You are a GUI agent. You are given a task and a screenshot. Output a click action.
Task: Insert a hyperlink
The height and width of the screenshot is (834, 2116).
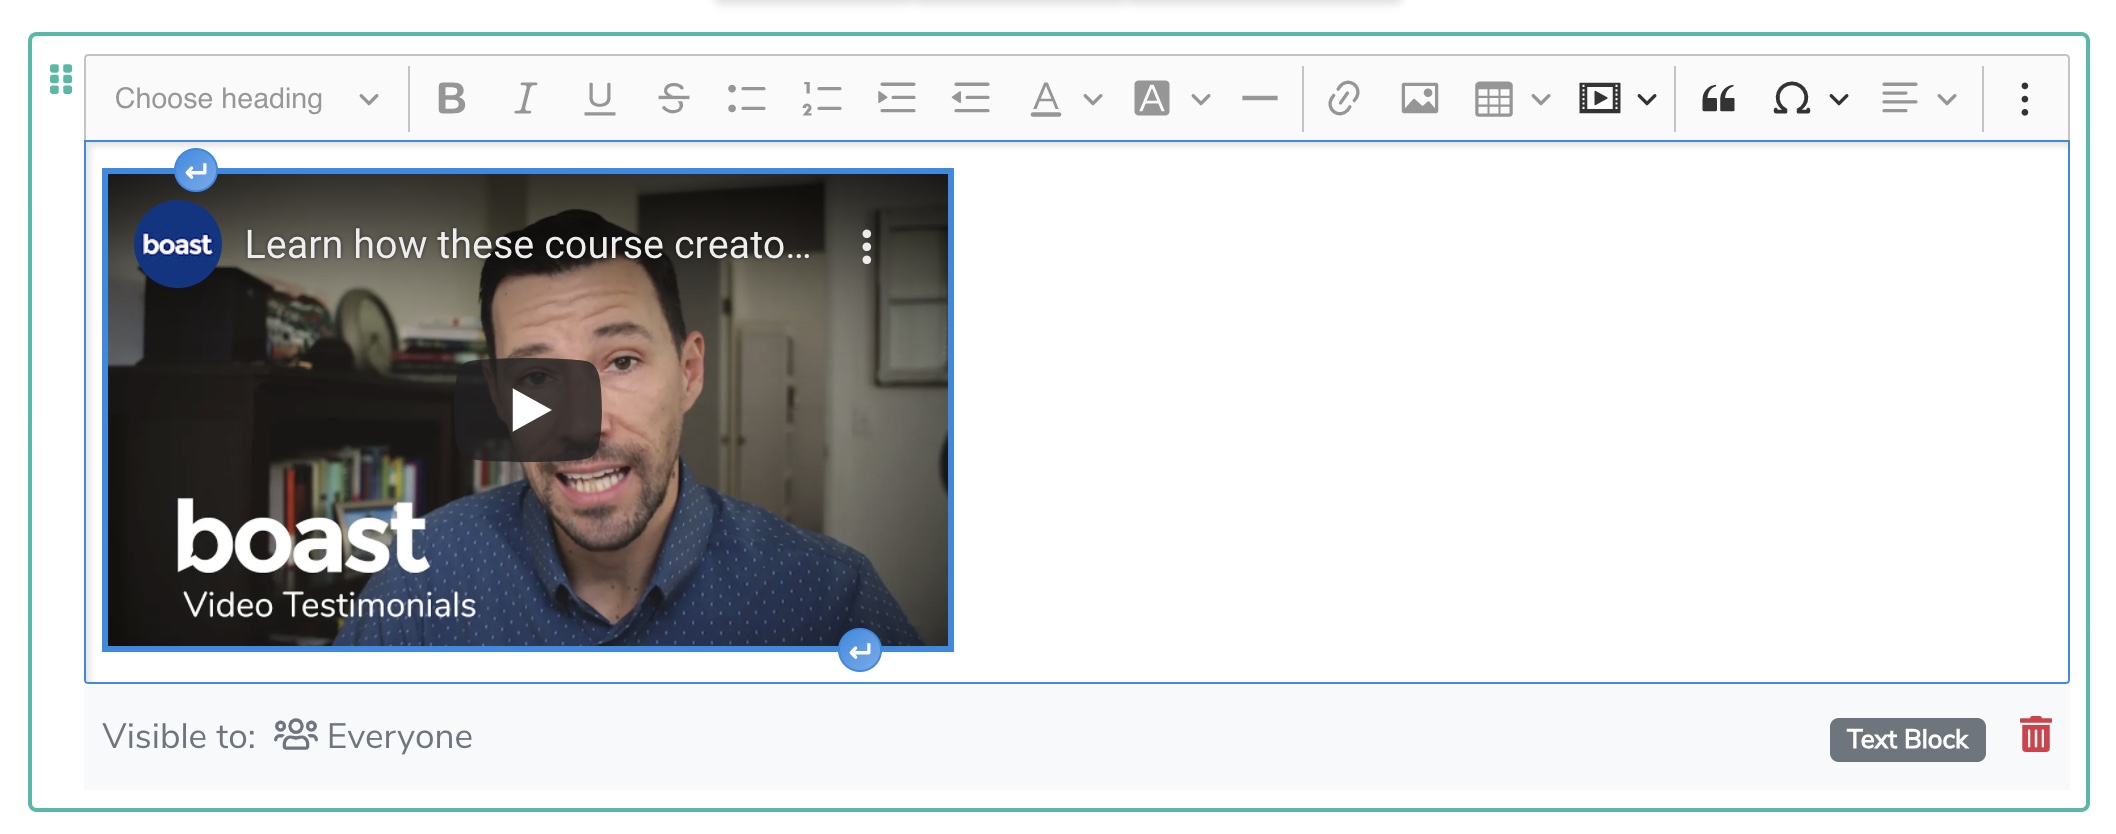click(x=1343, y=99)
